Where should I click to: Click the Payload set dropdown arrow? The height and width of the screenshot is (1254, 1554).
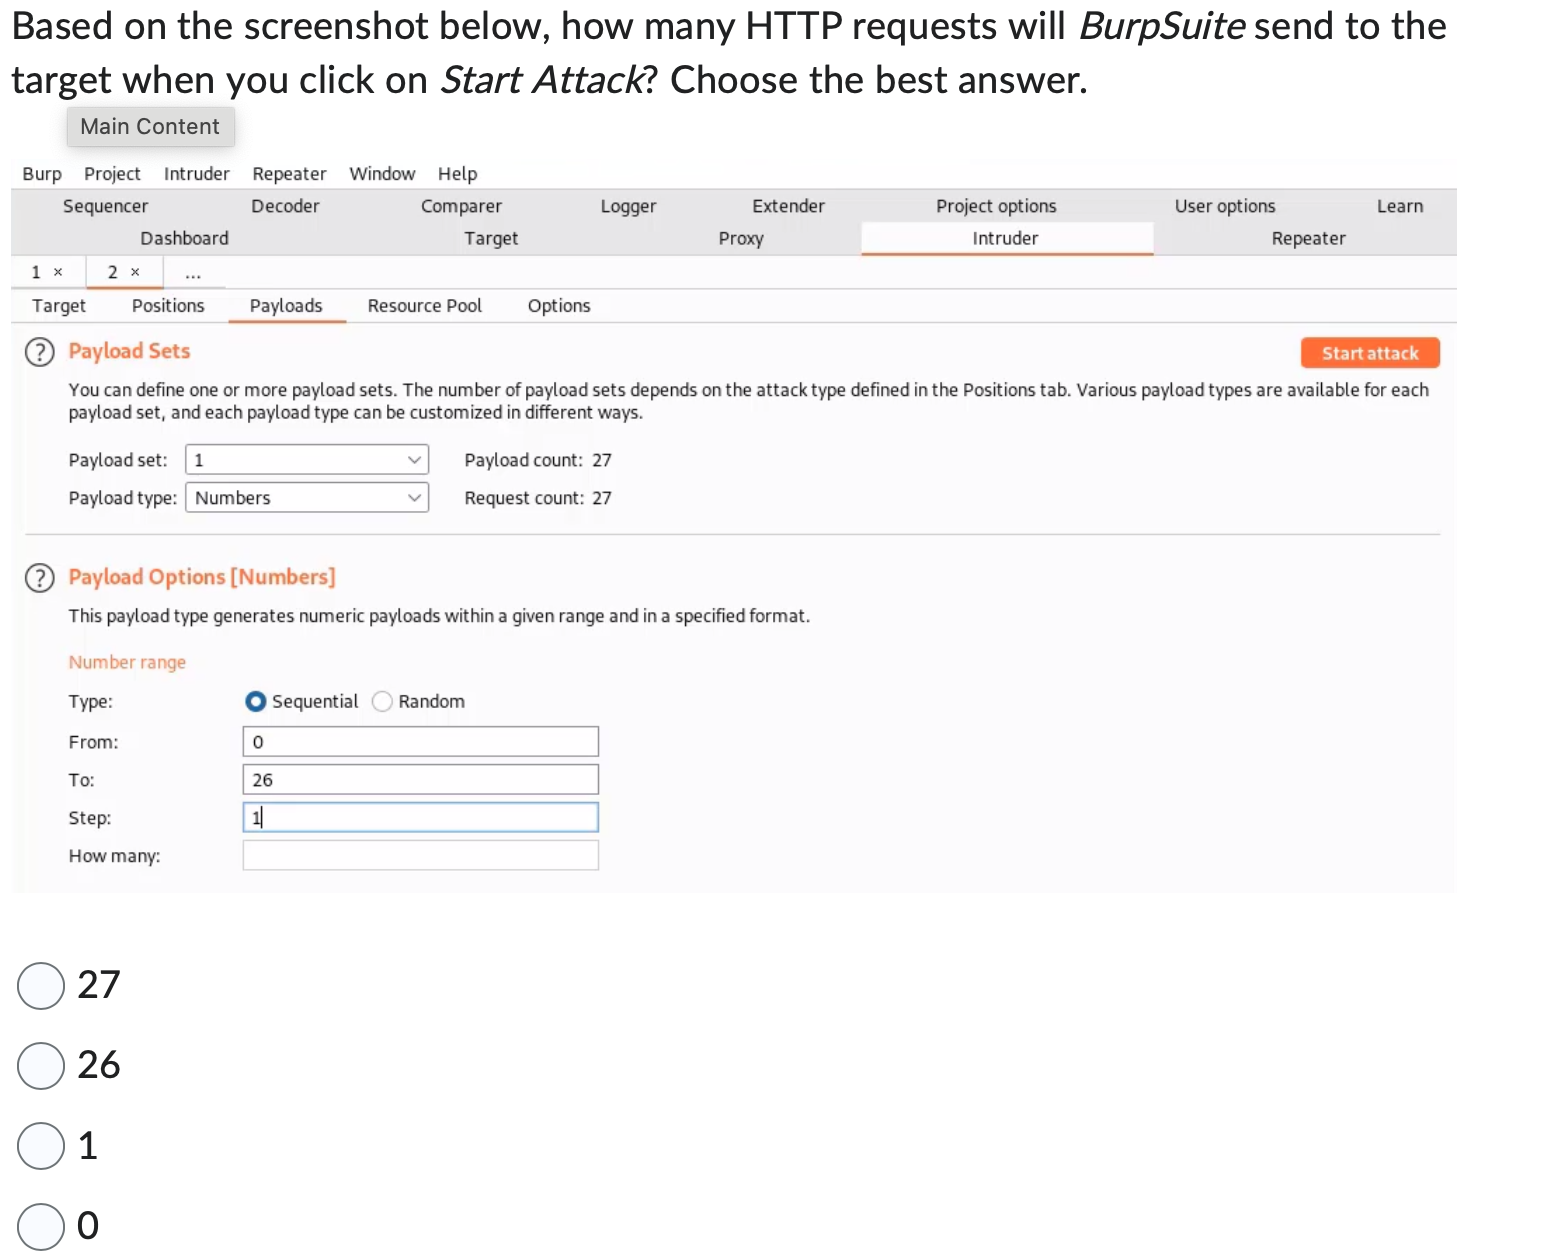pos(413,459)
